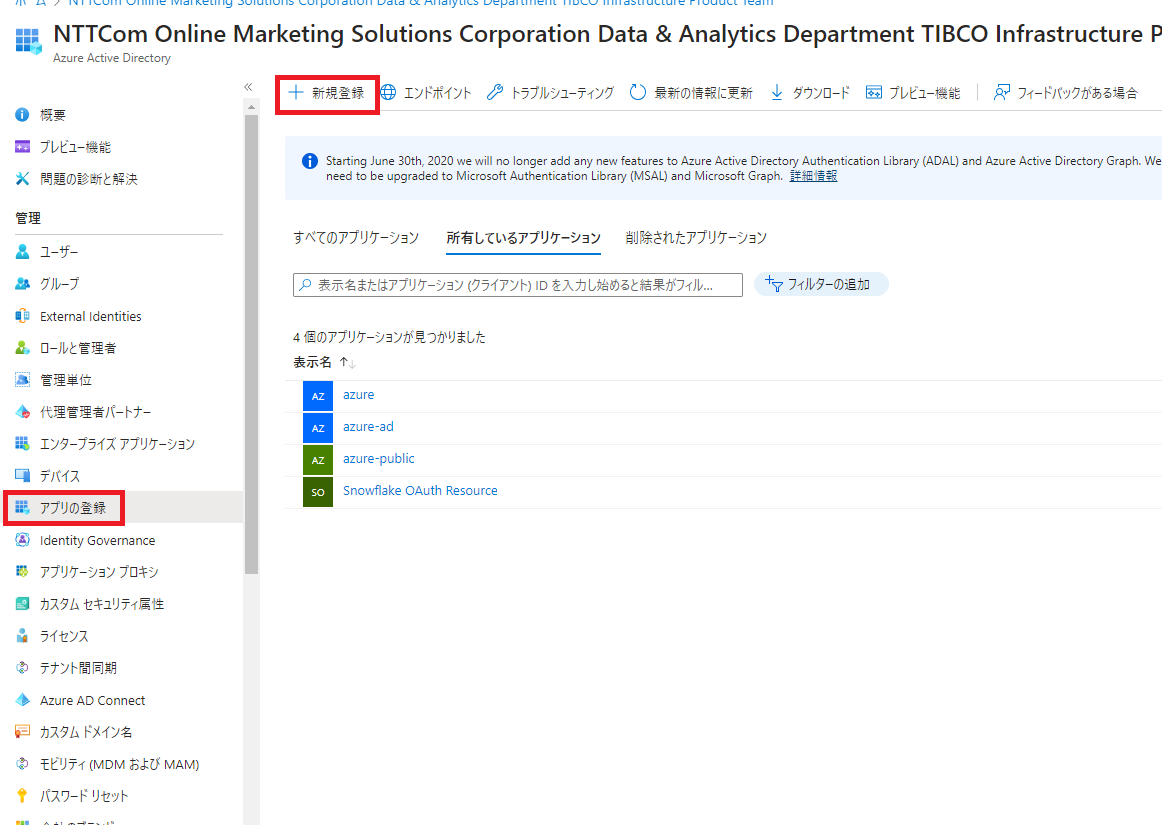Switch to すべてのアプリケーション tab
Image resolution: width=1162 pixels, height=825 pixels.
[356, 238]
